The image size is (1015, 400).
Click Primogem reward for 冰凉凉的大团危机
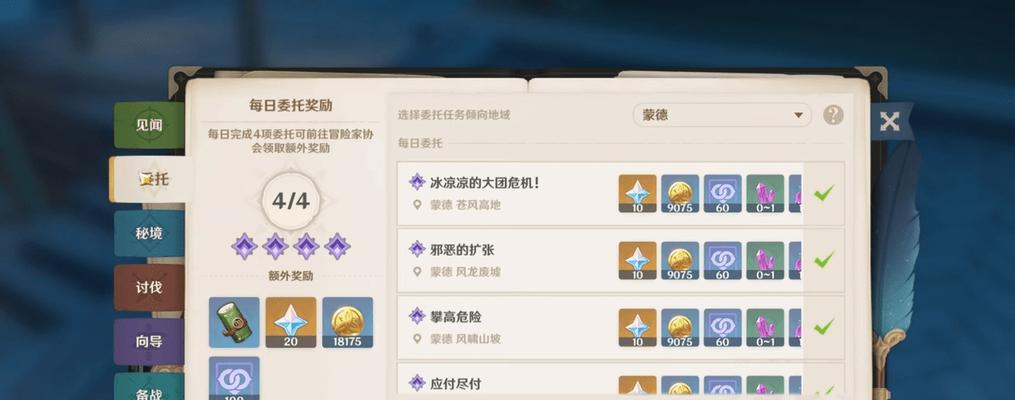(638, 194)
